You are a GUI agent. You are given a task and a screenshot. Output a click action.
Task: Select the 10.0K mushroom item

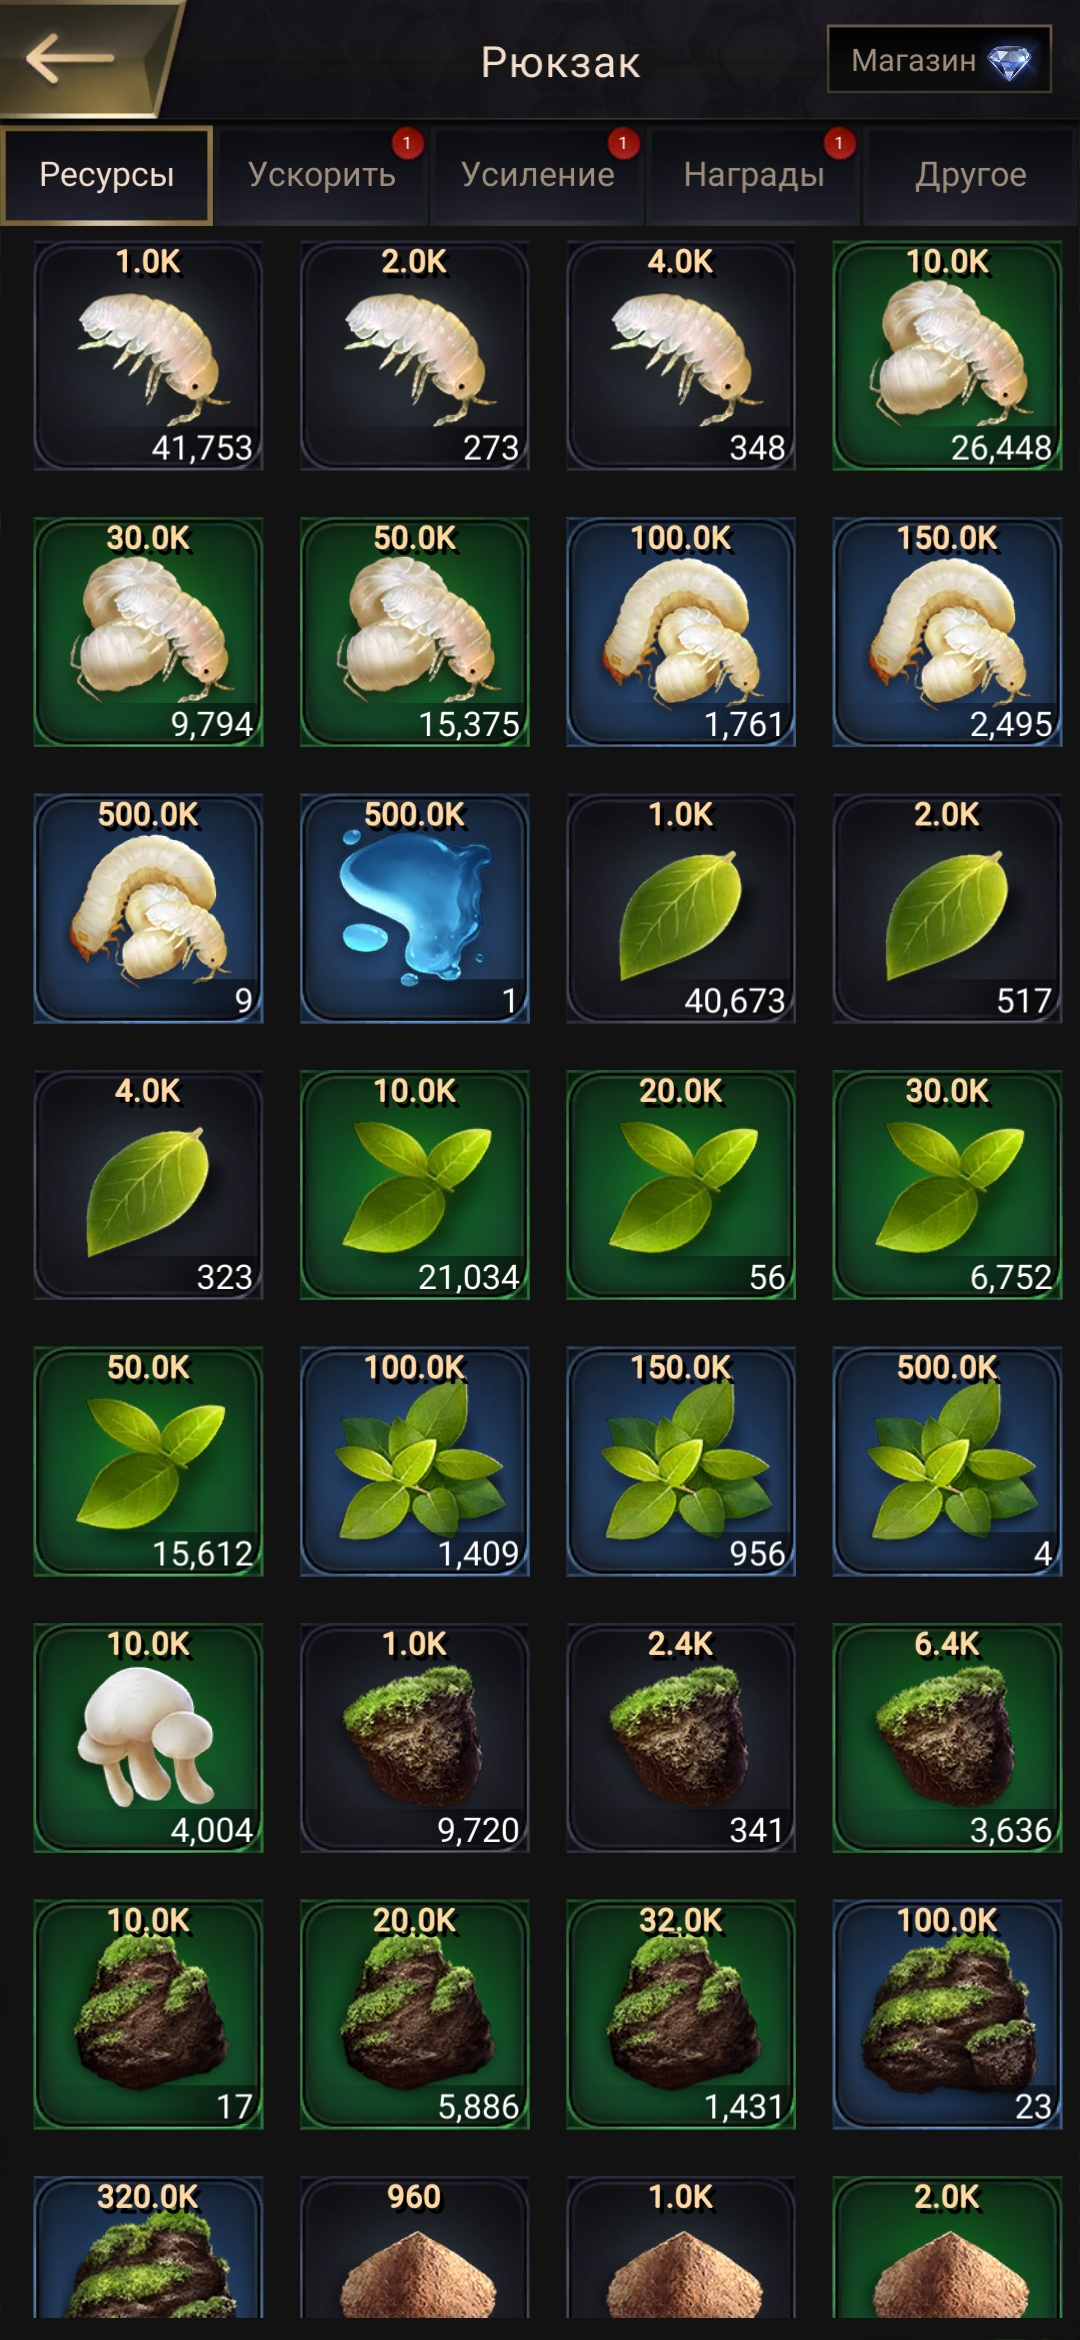point(148,1738)
